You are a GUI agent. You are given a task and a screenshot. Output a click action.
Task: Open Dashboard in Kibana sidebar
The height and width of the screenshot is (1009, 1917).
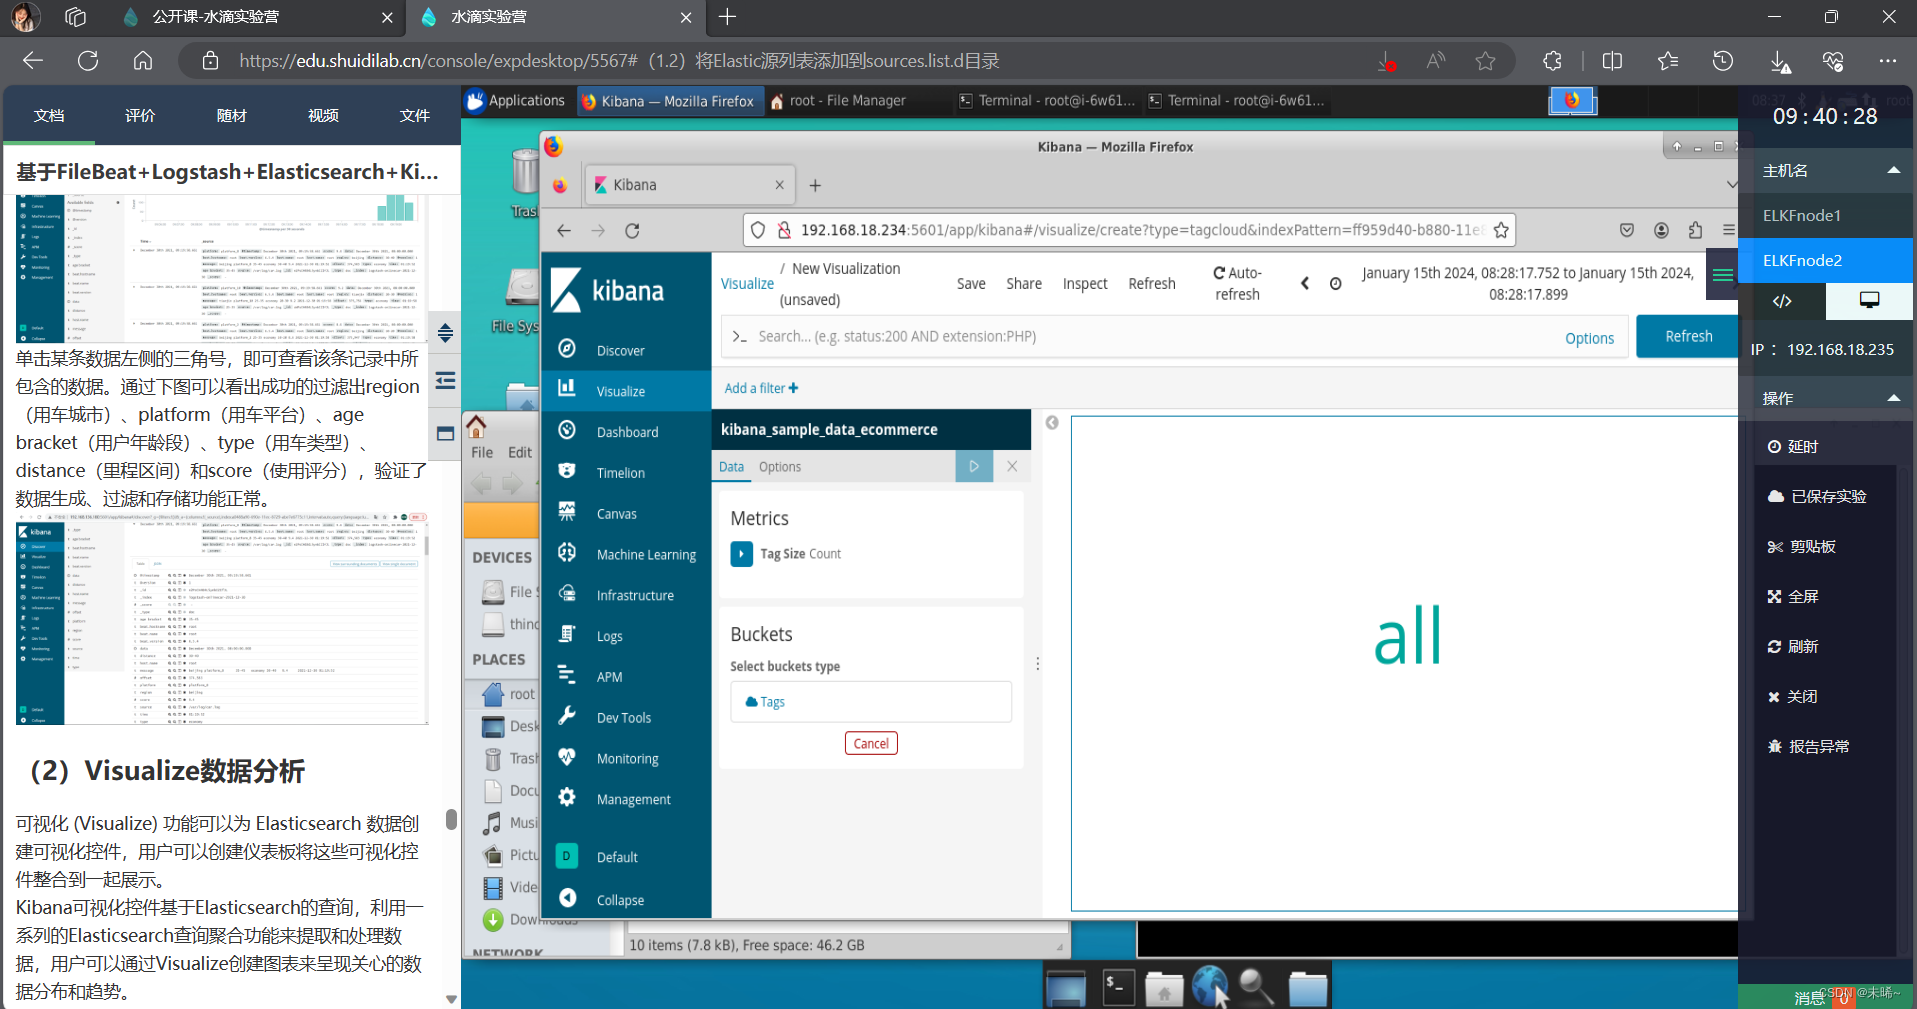pyautogui.click(x=627, y=432)
